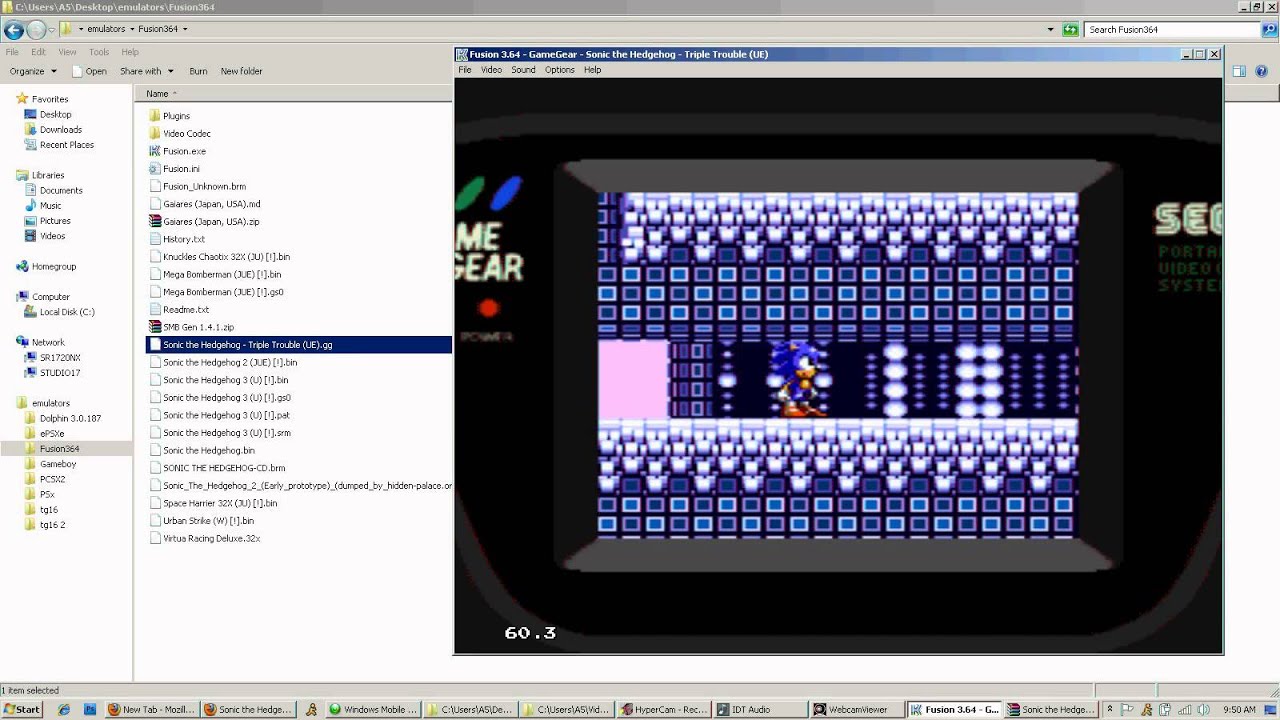Click the Video Codec folder icon

click(155, 133)
